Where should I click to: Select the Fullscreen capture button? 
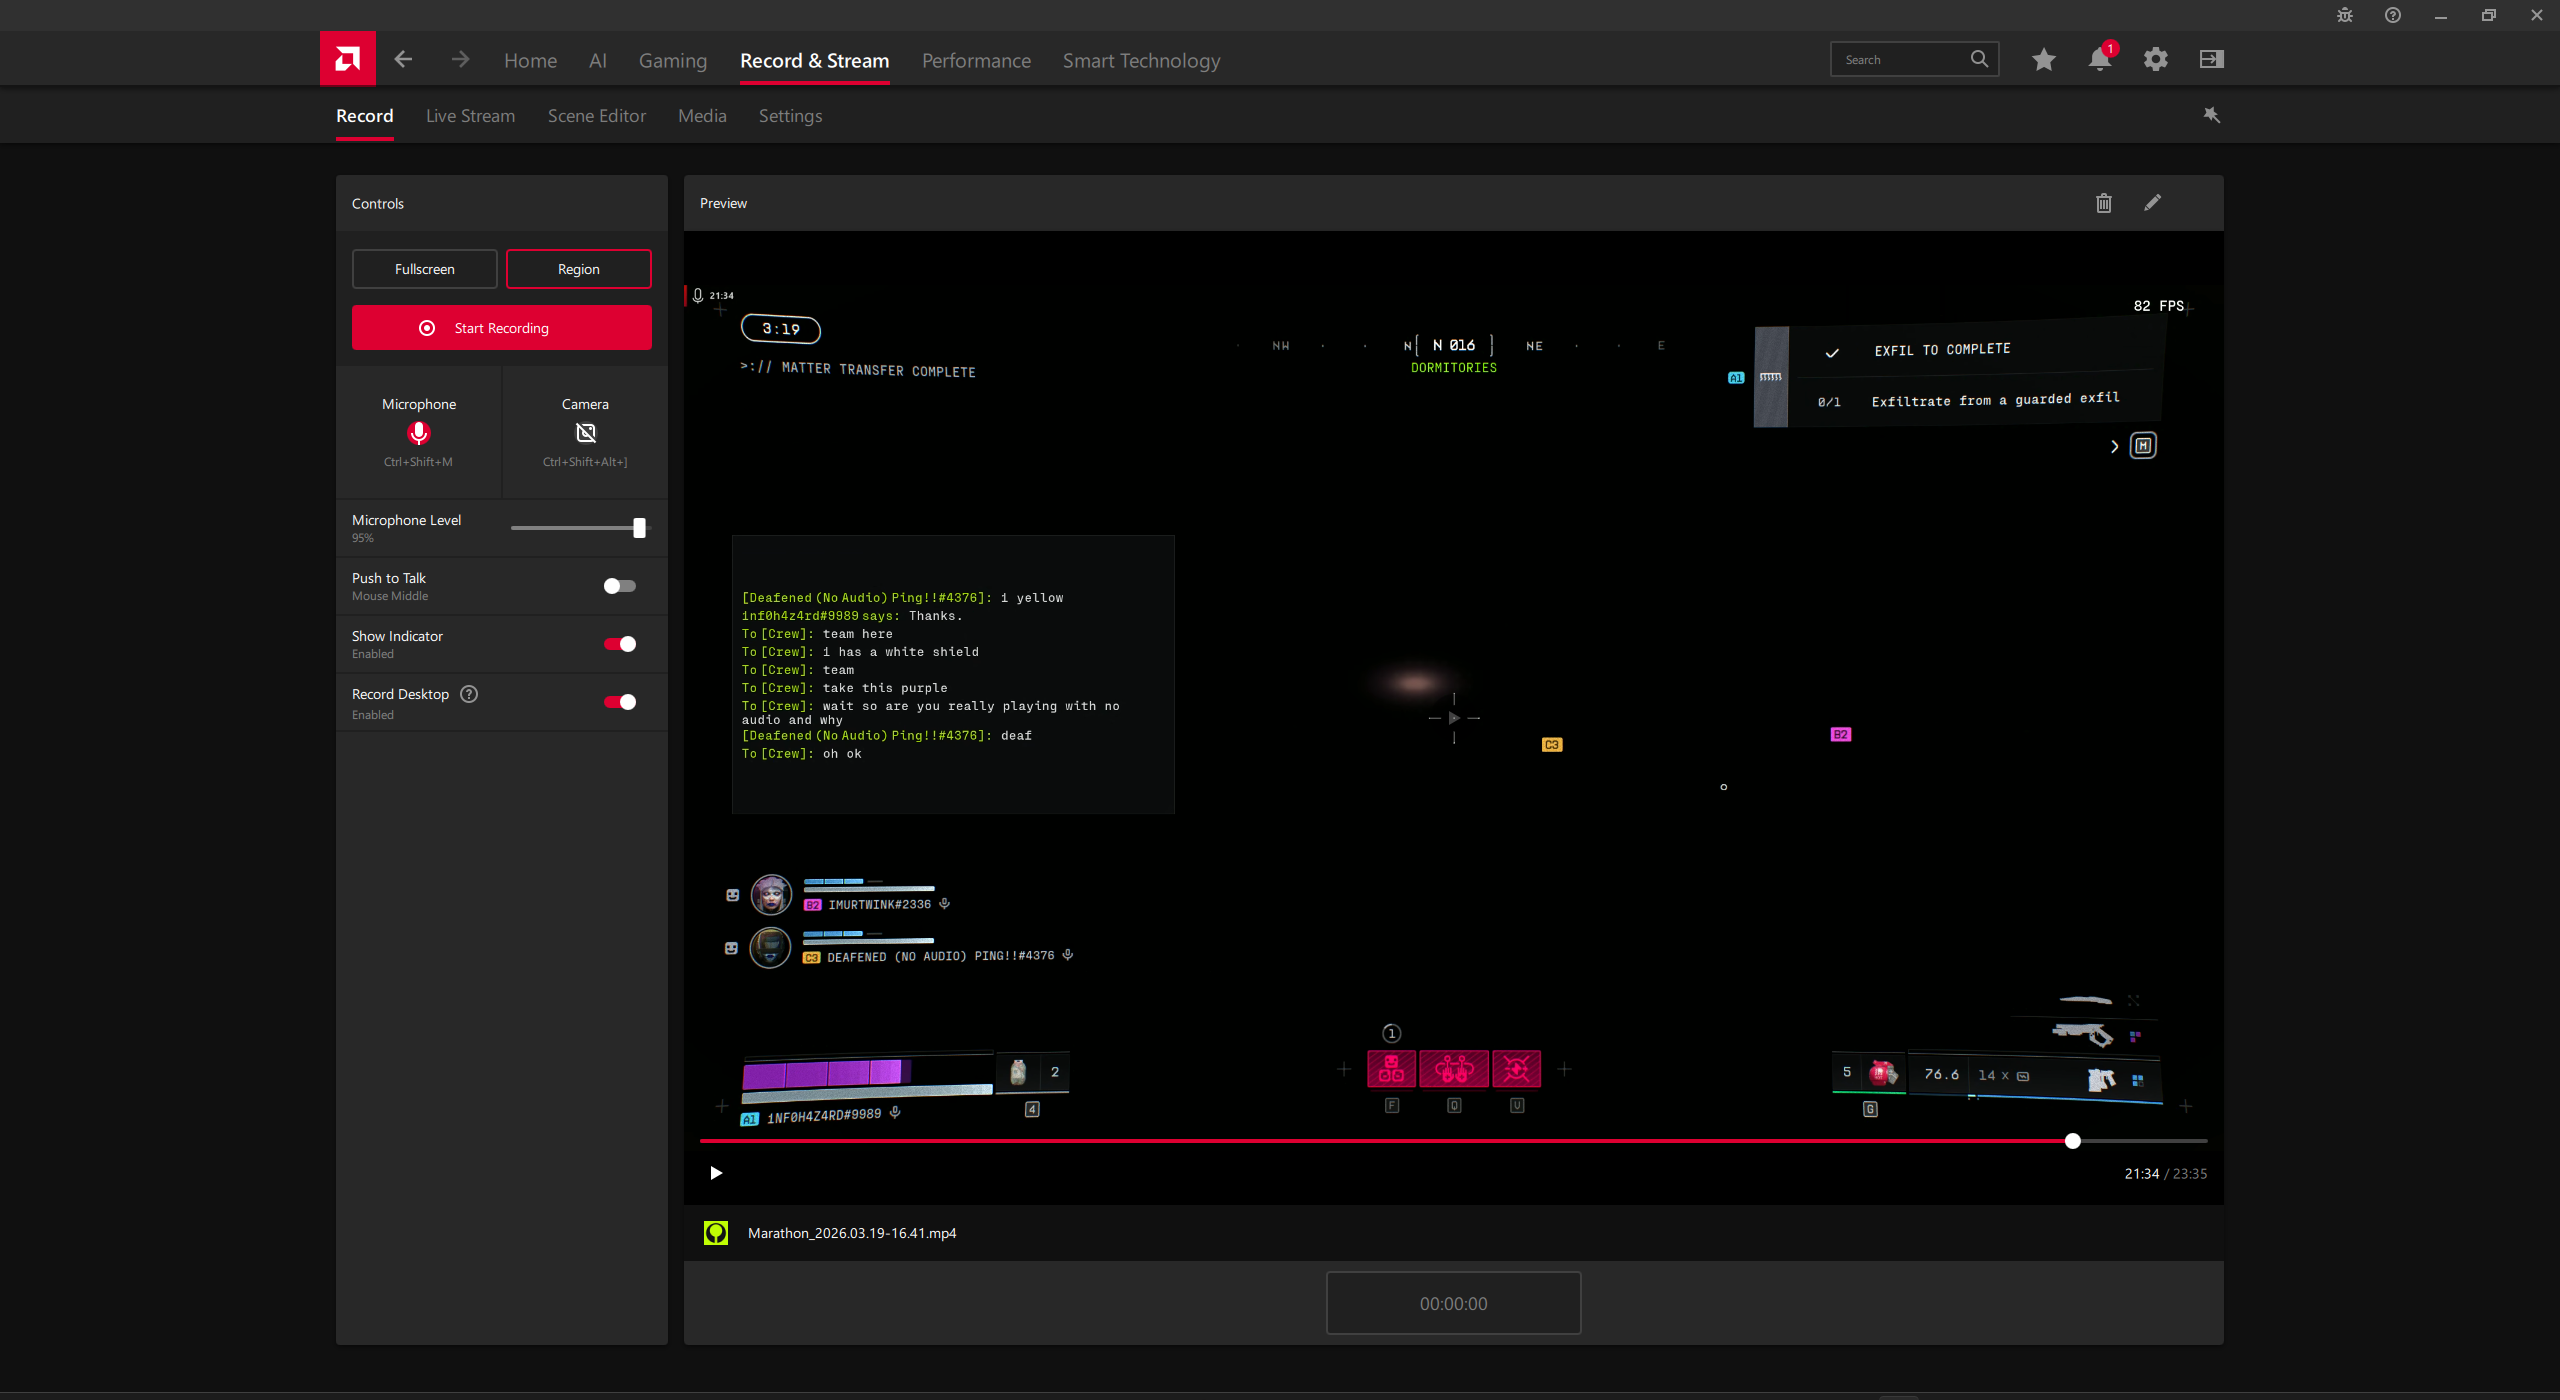coord(424,269)
